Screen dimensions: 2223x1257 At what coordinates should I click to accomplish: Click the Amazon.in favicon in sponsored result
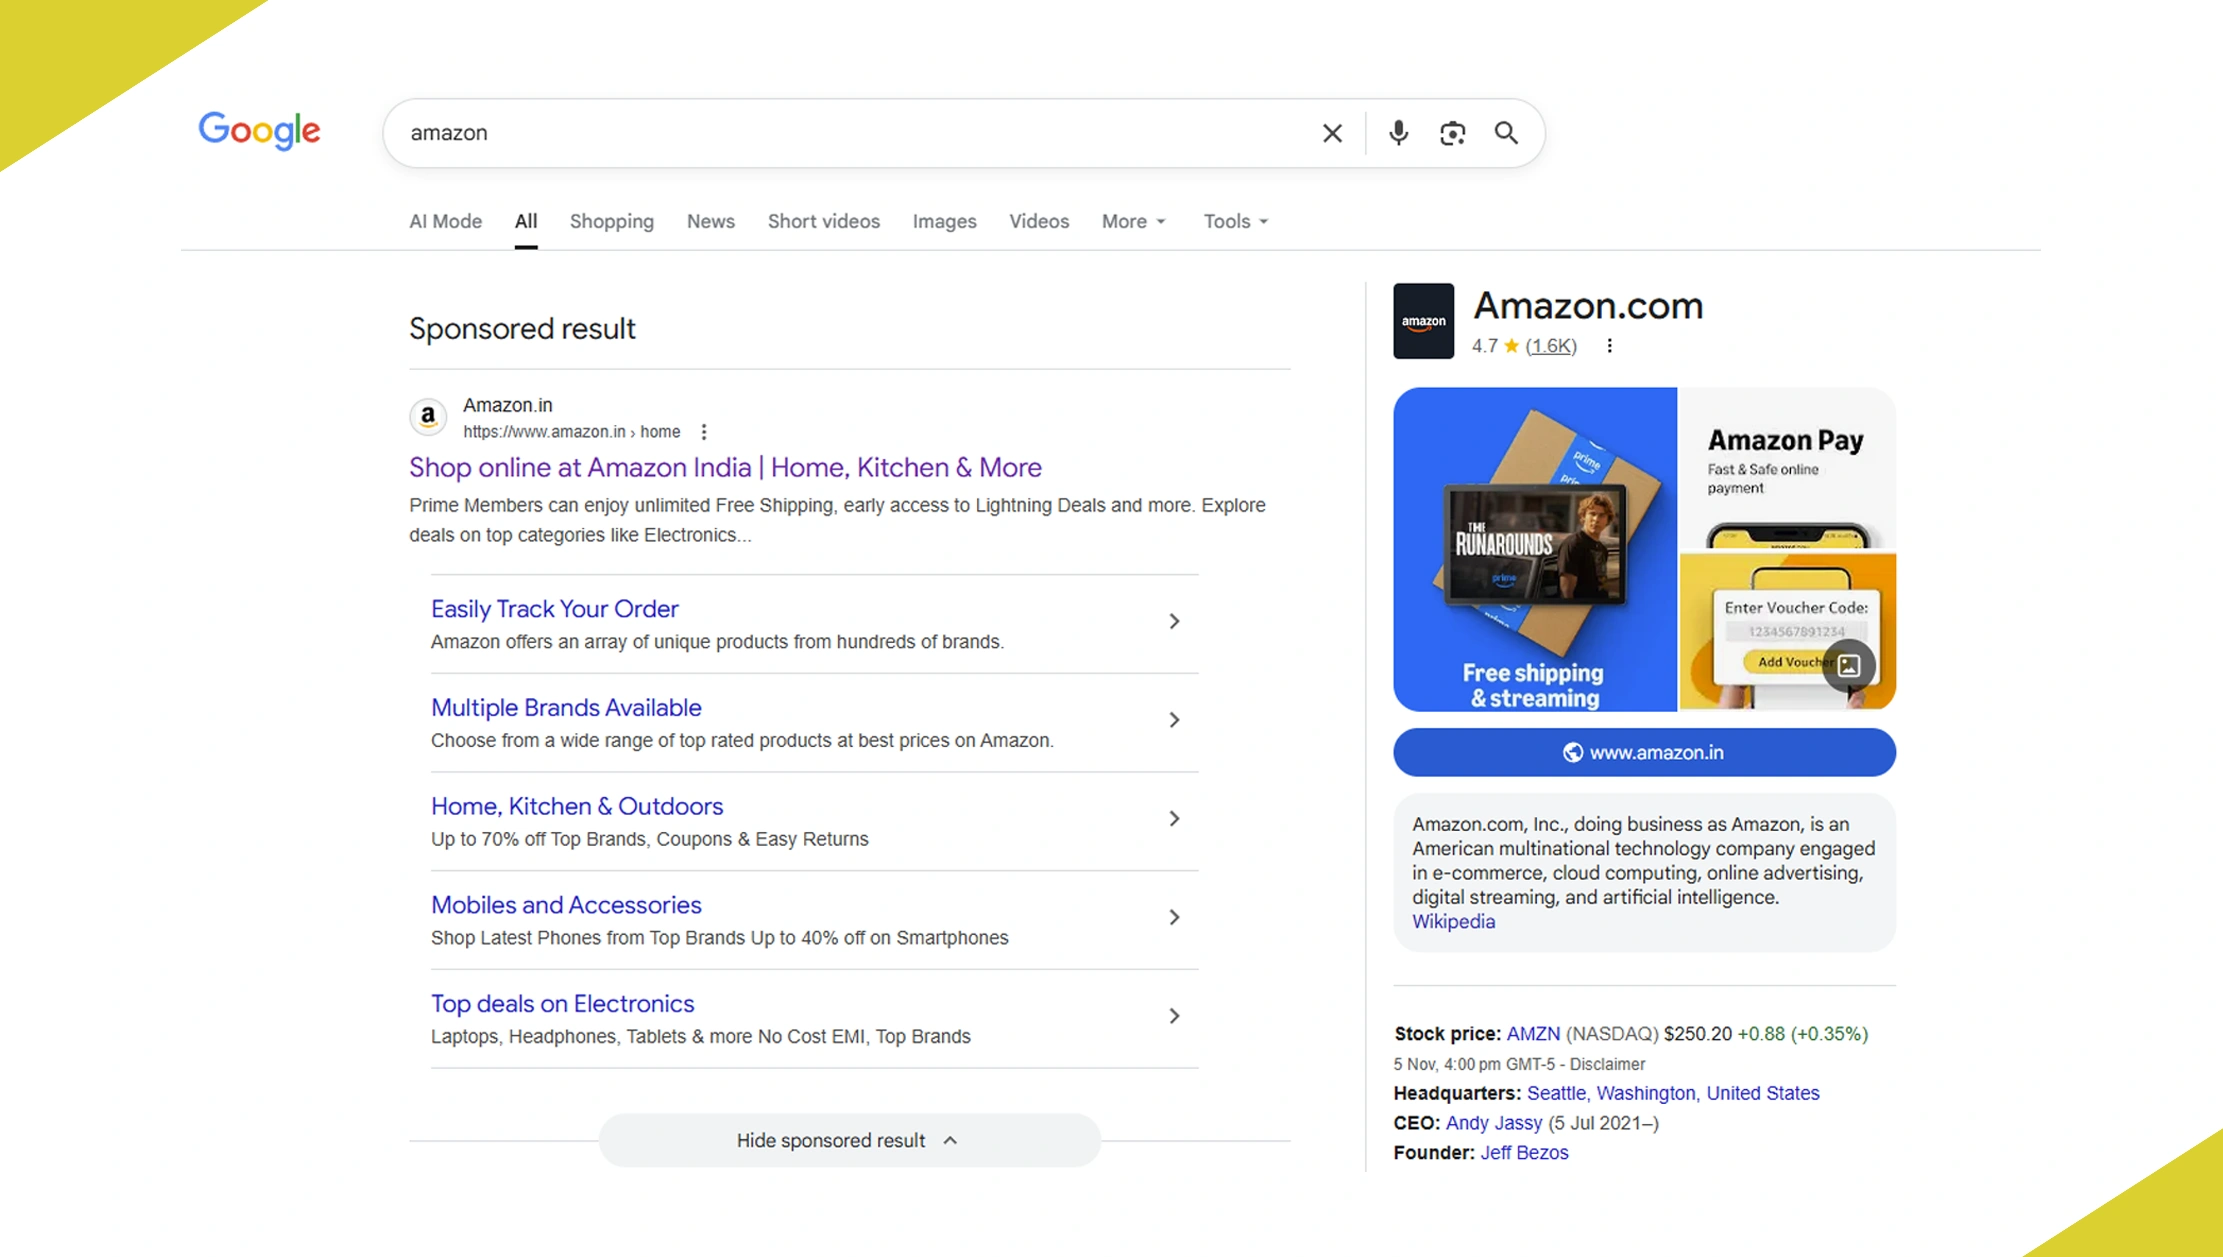(428, 416)
